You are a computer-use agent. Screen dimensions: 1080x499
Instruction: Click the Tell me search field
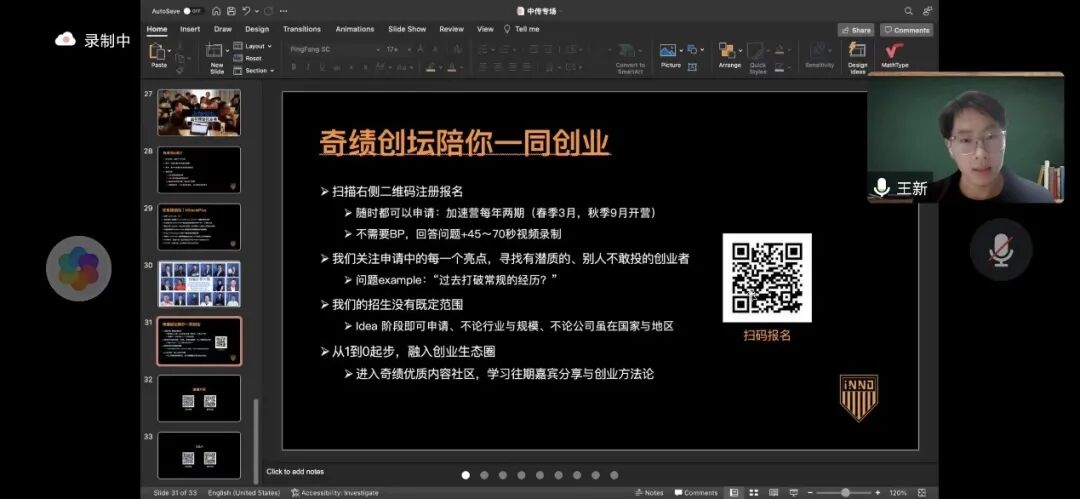click(x=522, y=29)
